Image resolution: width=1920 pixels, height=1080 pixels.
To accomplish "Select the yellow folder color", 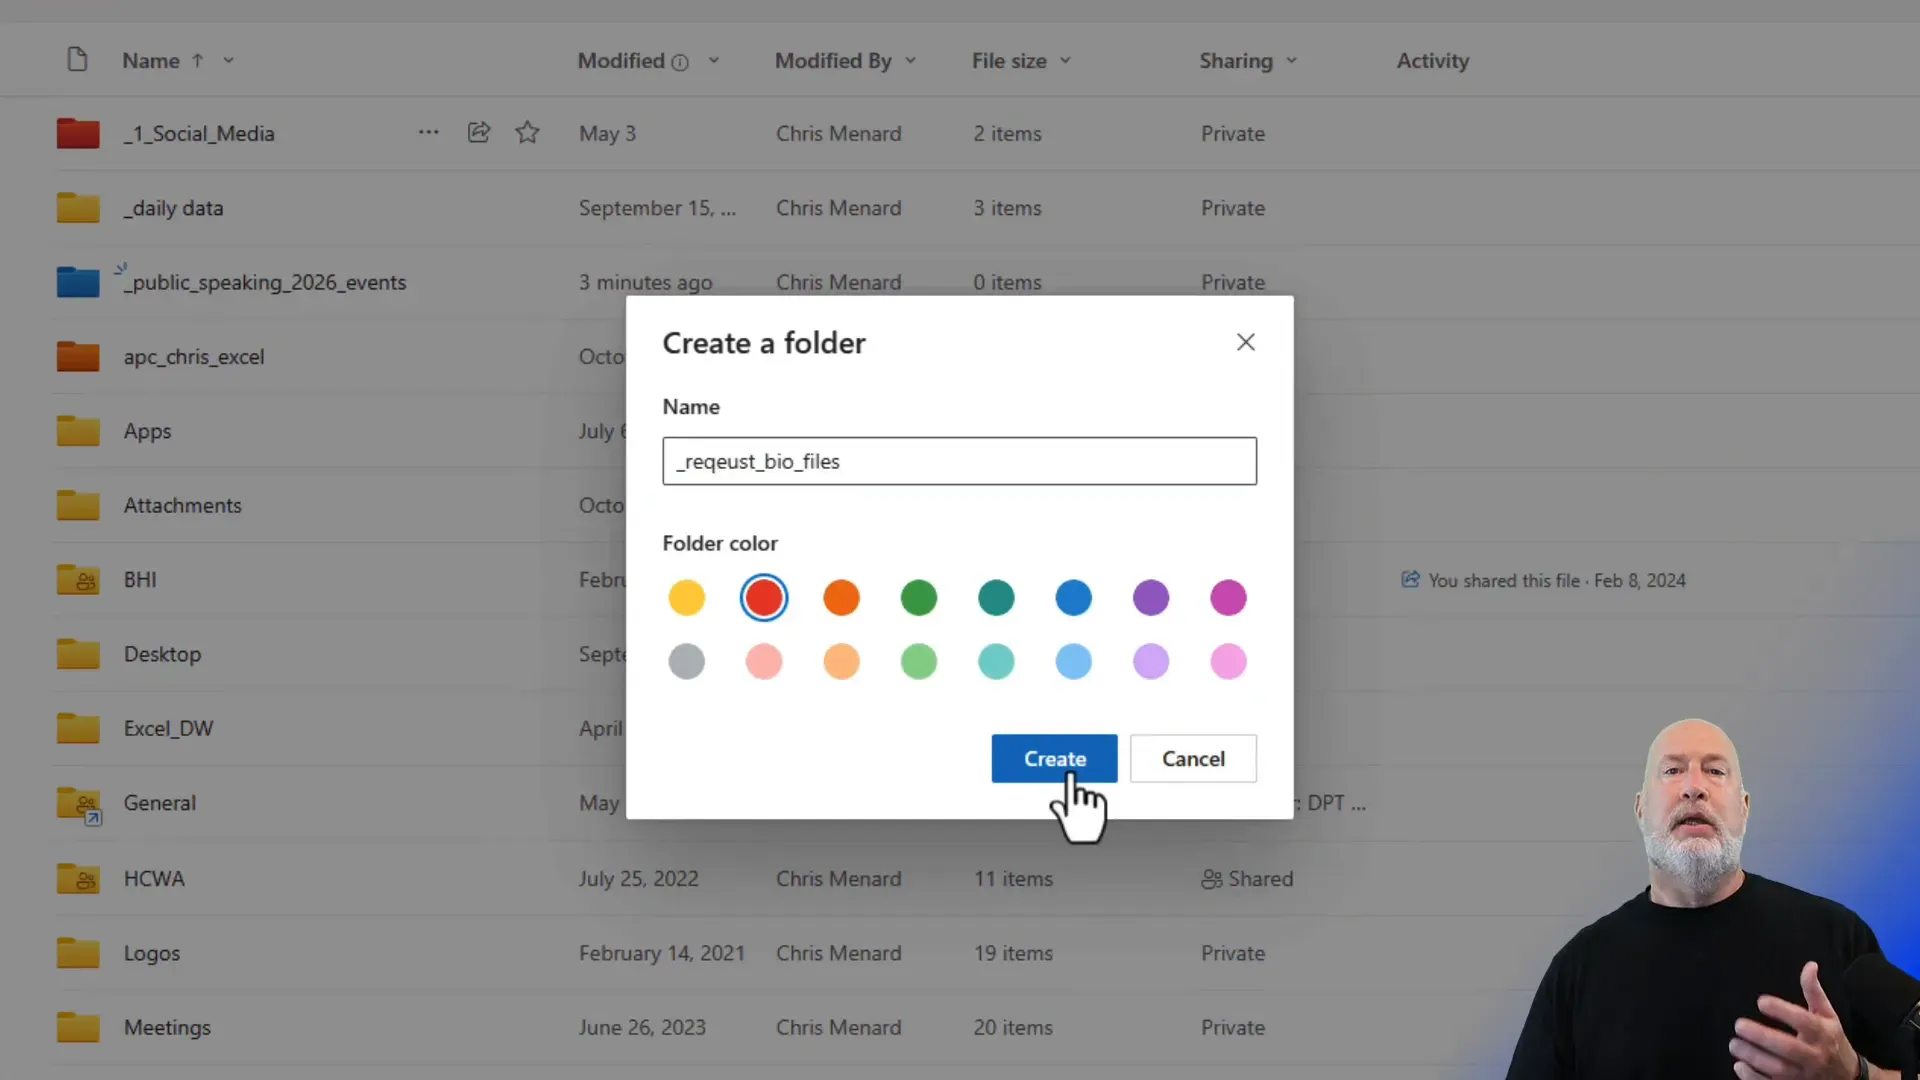I will coord(686,597).
